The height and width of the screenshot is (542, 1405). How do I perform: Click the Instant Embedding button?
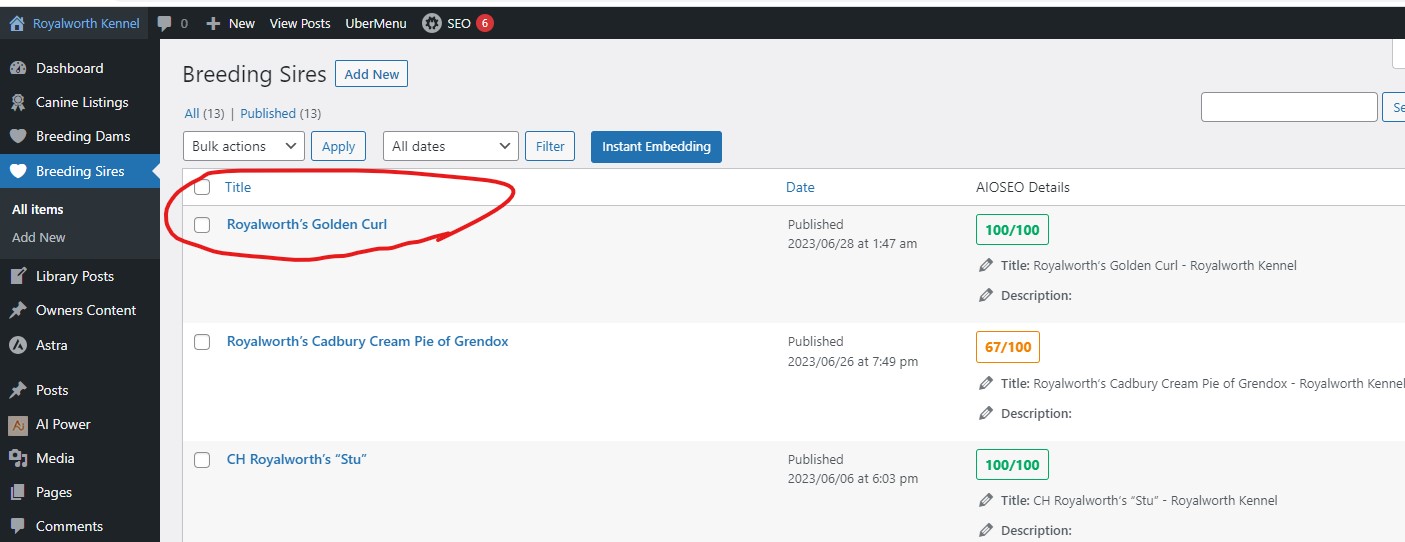pyautogui.click(x=656, y=146)
